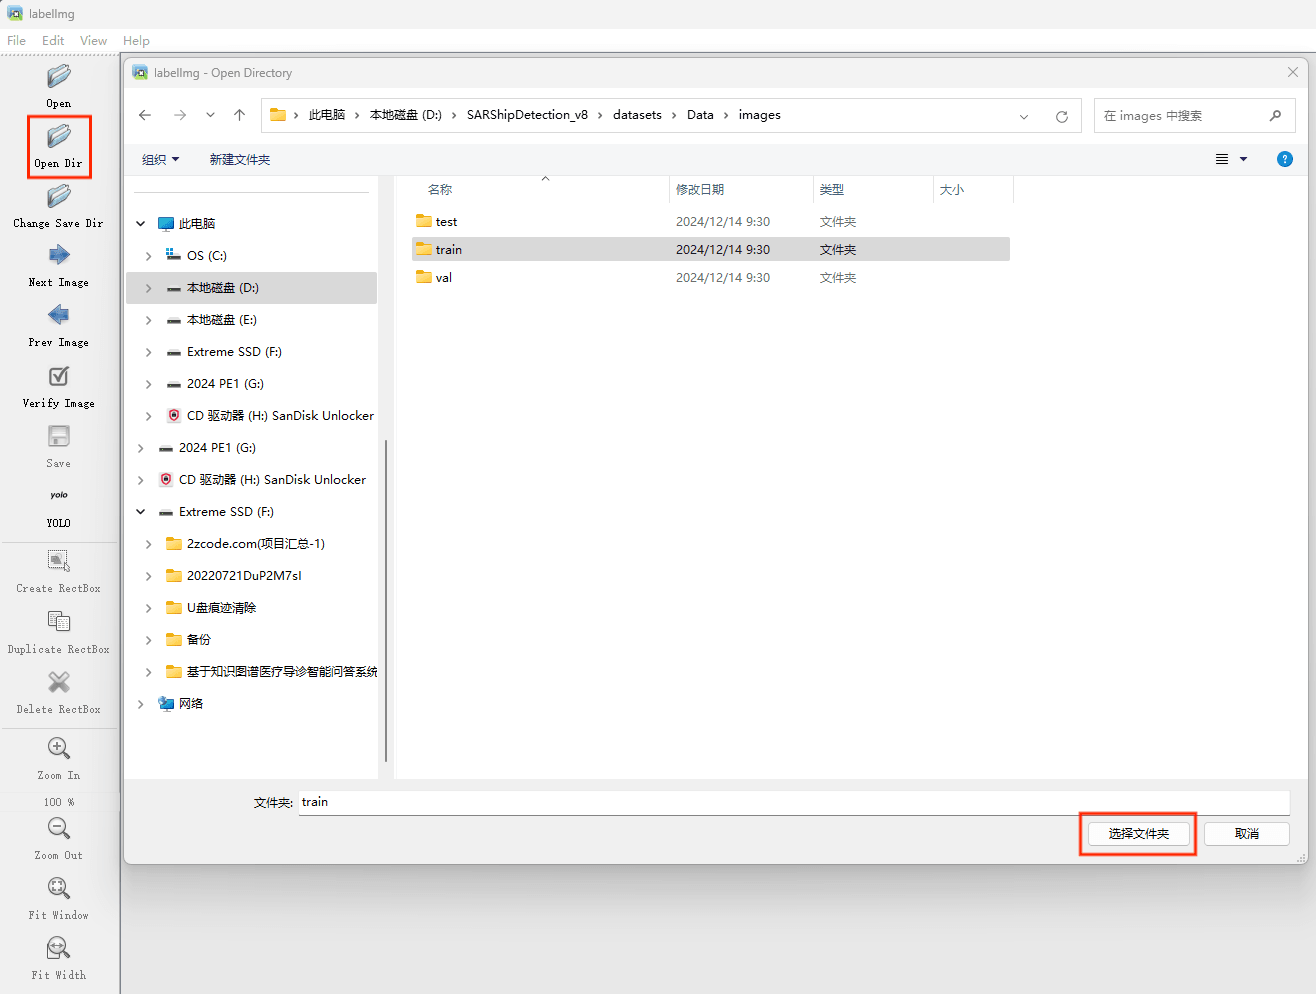1316x994 pixels.
Task: Click 选择文件夹 to confirm the folder
Action: [1138, 834]
